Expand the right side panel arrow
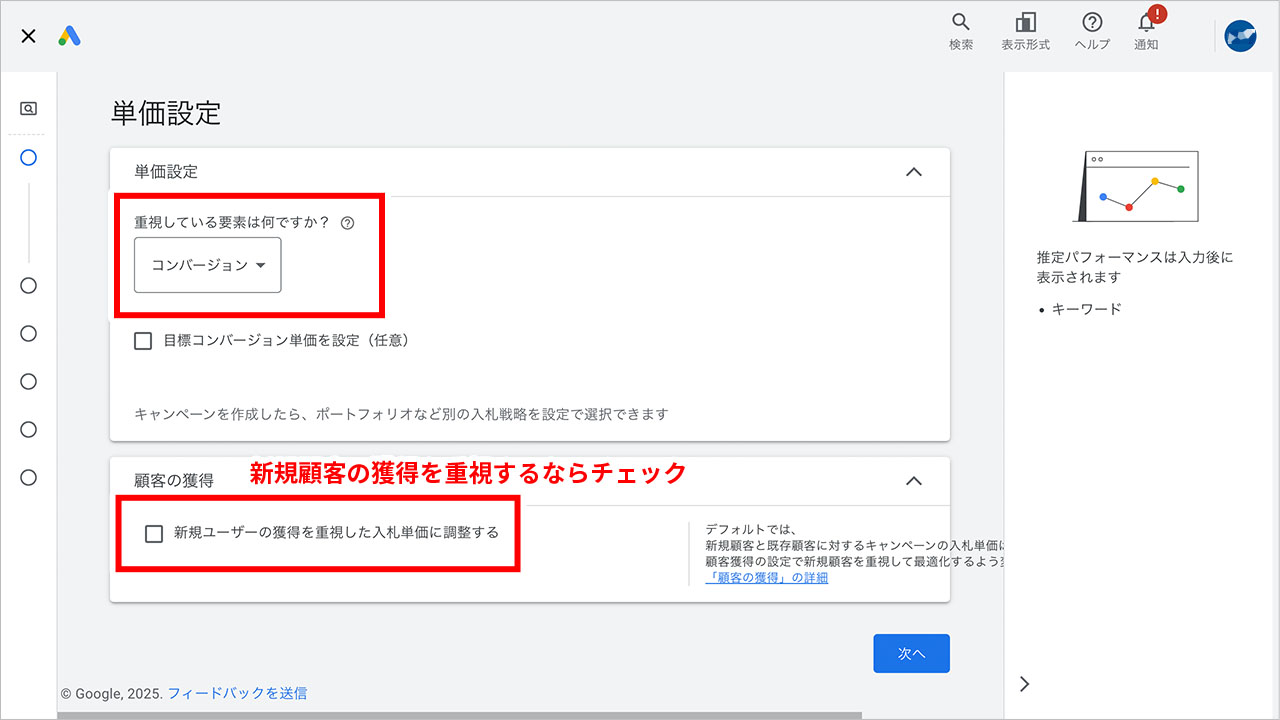Viewport: 1280px width, 720px height. point(1024,683)
